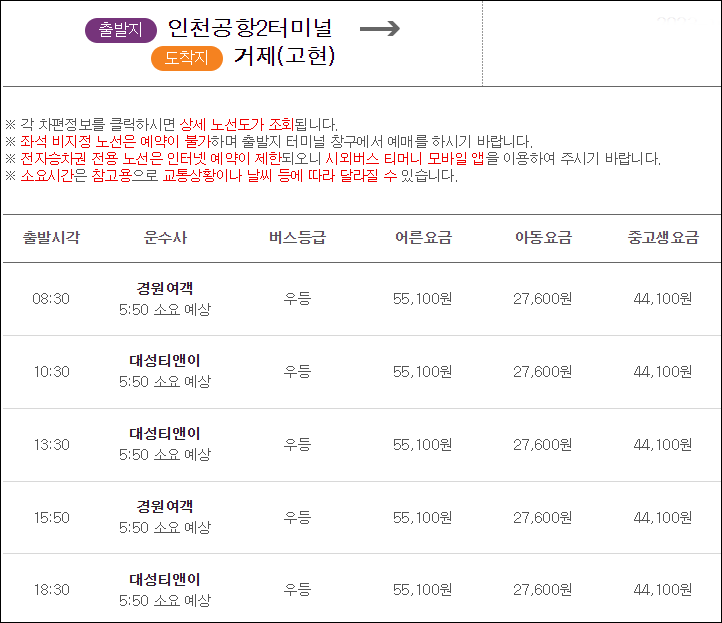The height and width of the screenshot is (623, 722).
Task: Click the arrow icon beside 인천공항2터미널
Action: 380,29
